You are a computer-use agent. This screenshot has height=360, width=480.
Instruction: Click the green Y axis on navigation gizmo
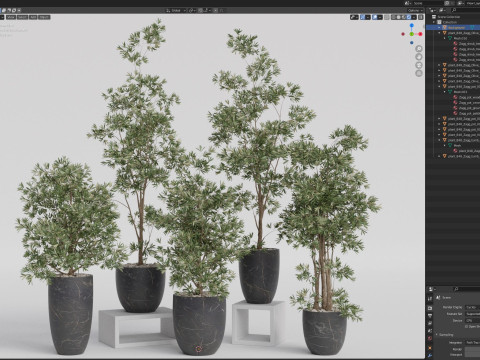[412, 34]
